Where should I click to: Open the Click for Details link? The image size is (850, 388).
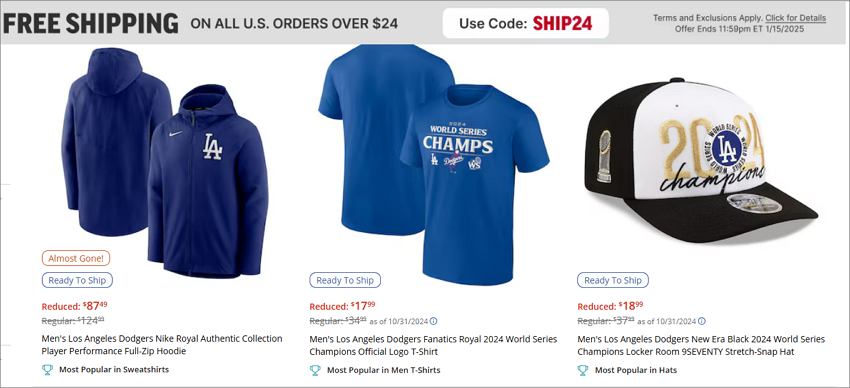coord(796,18)
